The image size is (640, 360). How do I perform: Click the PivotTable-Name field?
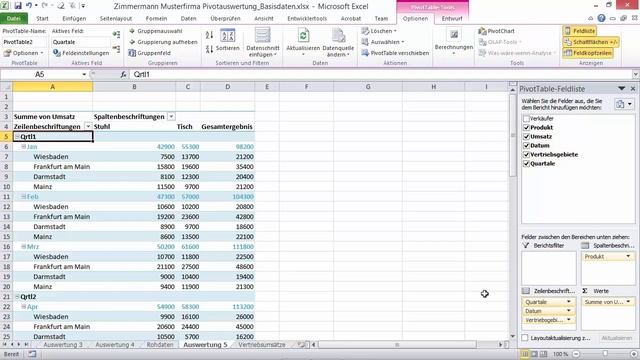pos(23,42)
